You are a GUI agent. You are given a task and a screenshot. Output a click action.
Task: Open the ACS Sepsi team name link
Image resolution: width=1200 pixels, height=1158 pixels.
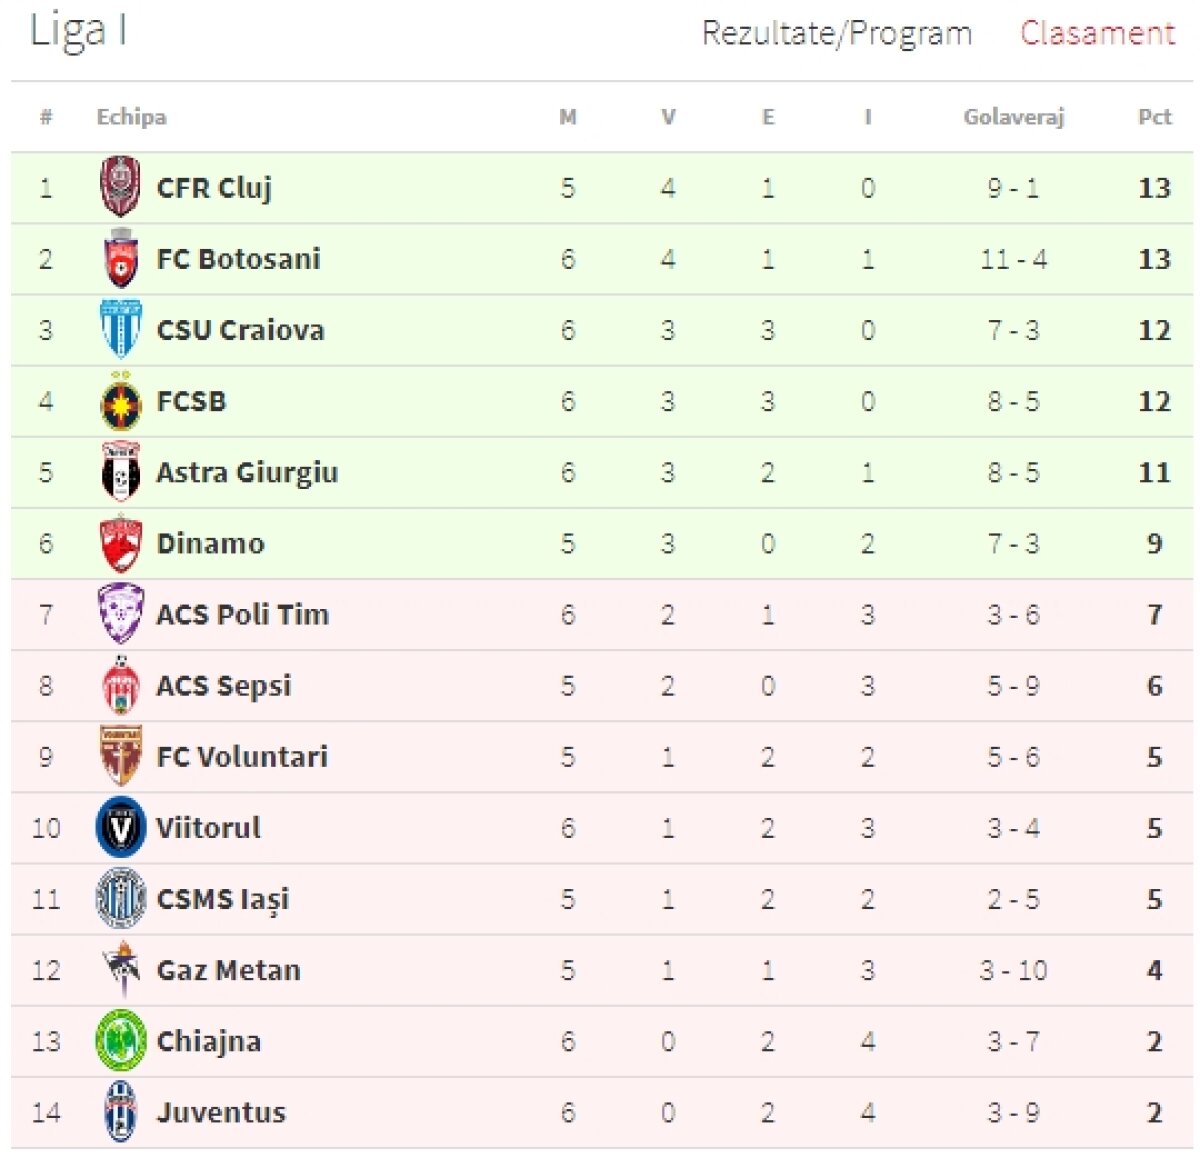[224, 686]
